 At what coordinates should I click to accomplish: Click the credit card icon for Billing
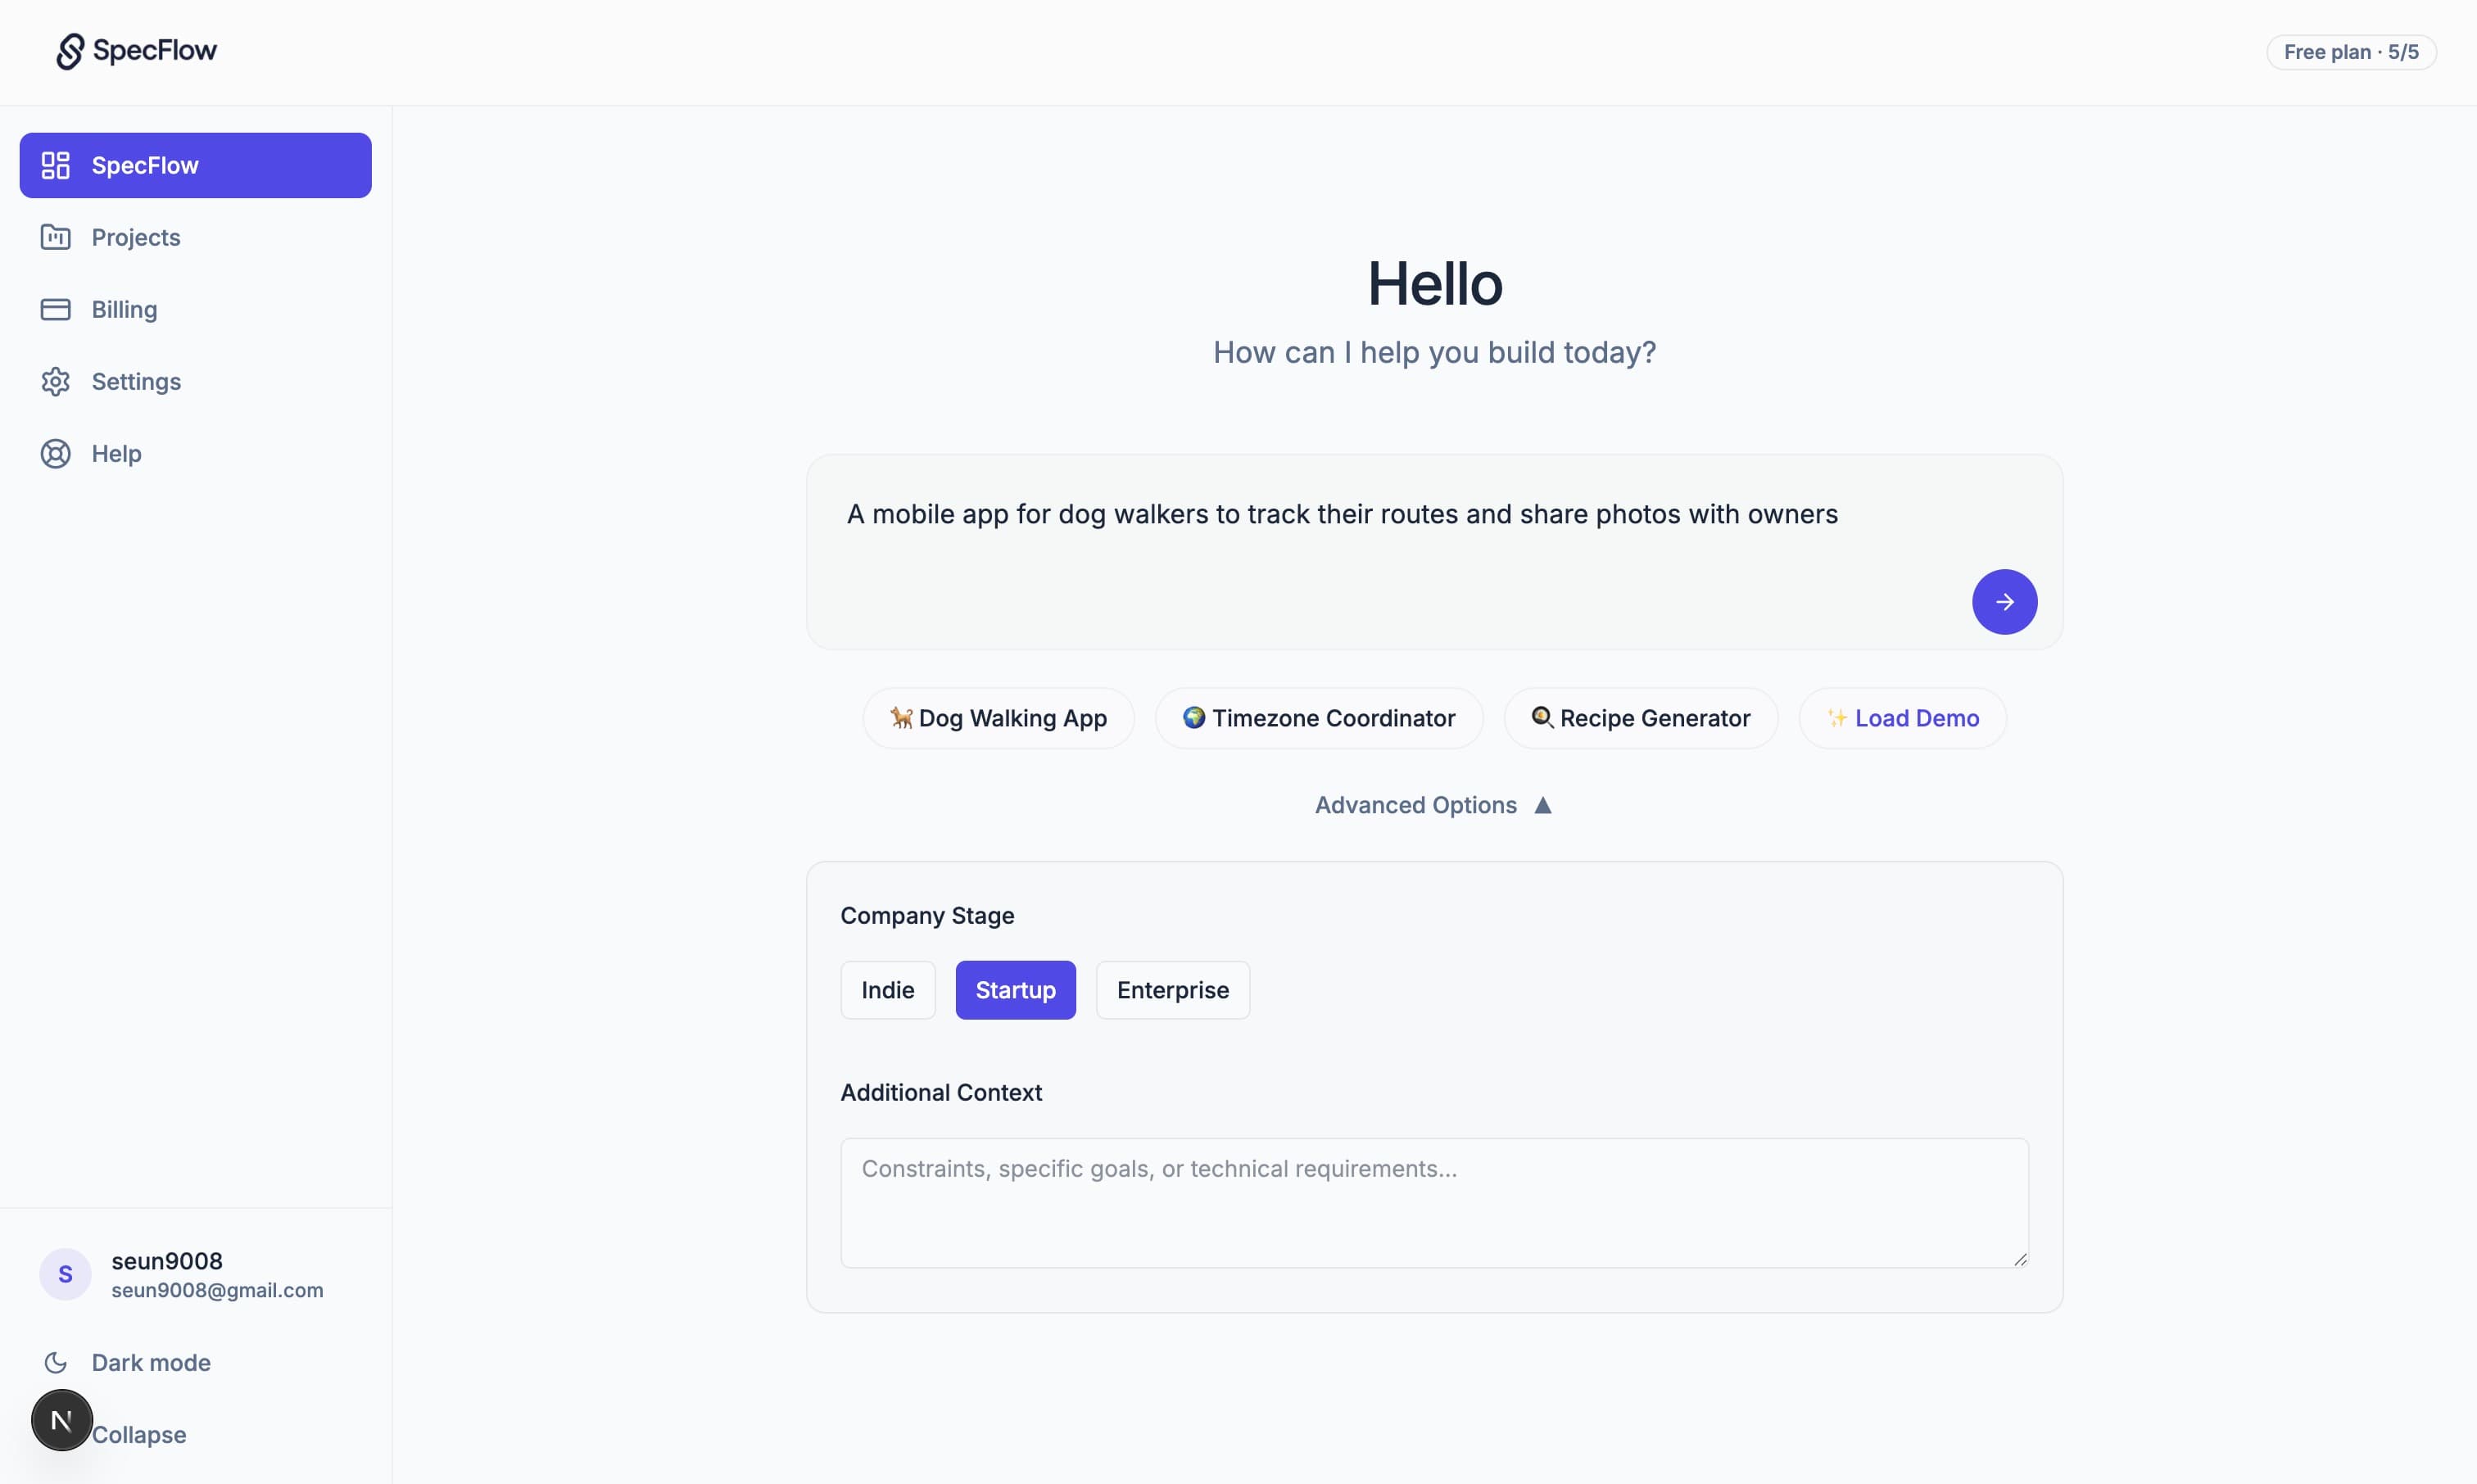click(x=55, y=309)
